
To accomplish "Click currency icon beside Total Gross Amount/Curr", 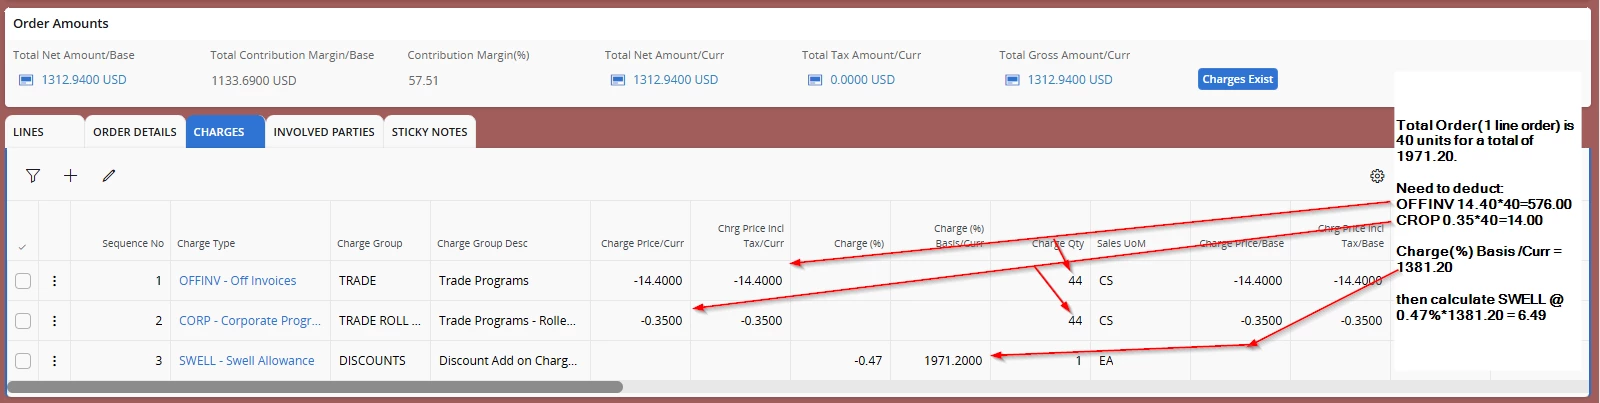I will [1012, 80].
